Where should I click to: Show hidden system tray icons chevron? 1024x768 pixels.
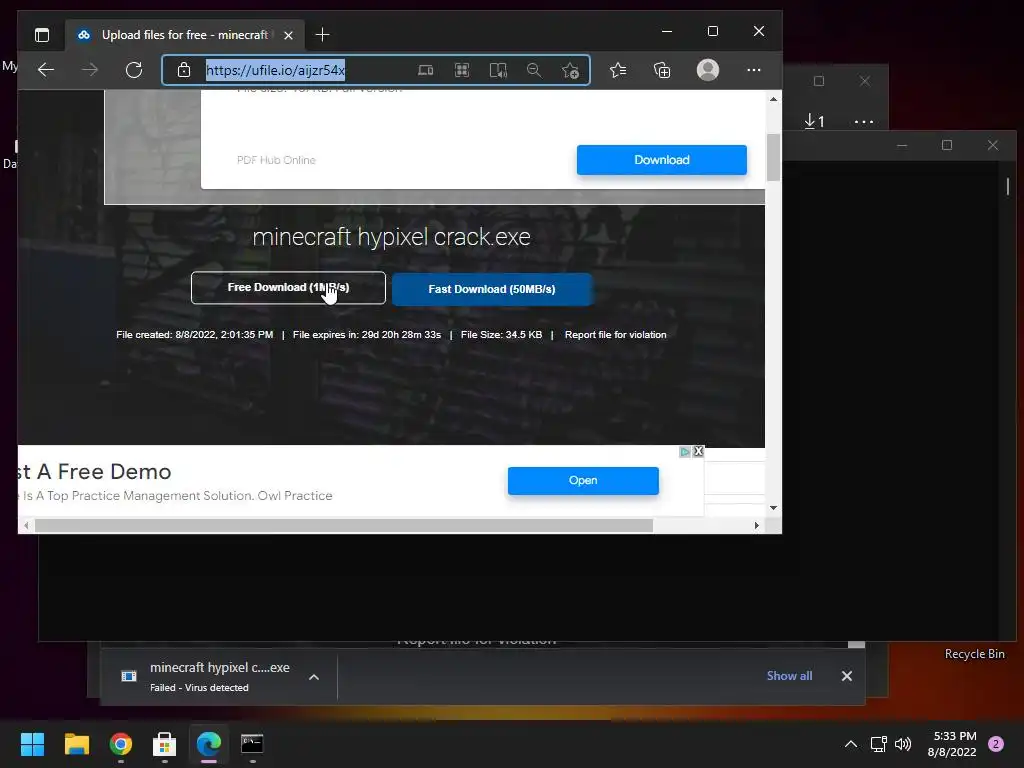click(x=850, y=744)
